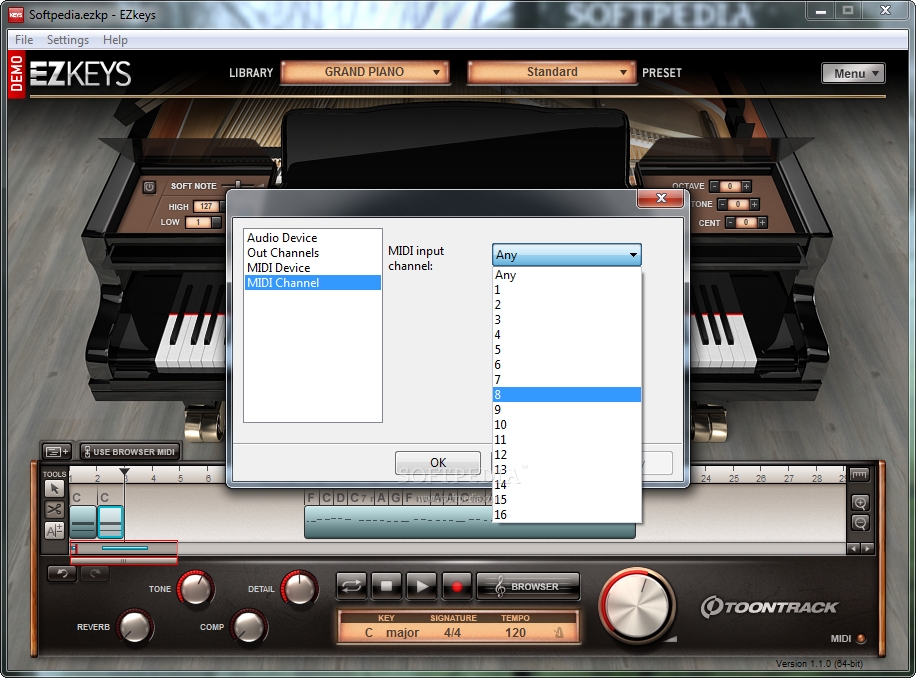Choose MIDI channel 8
916x678 pixels.
point(567,395)
